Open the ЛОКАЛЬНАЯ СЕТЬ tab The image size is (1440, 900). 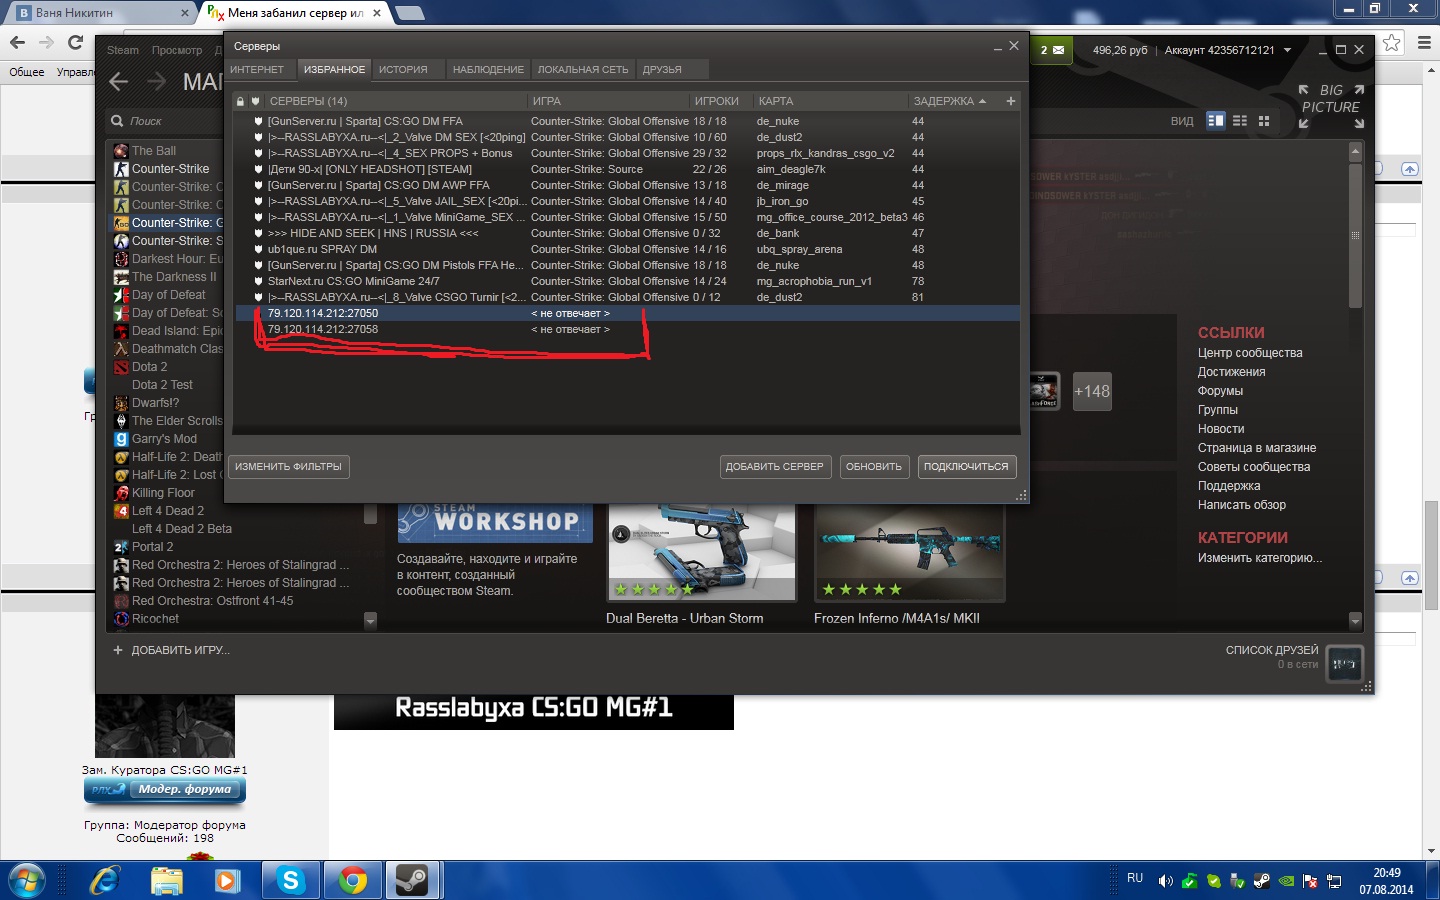click(583, 70)
